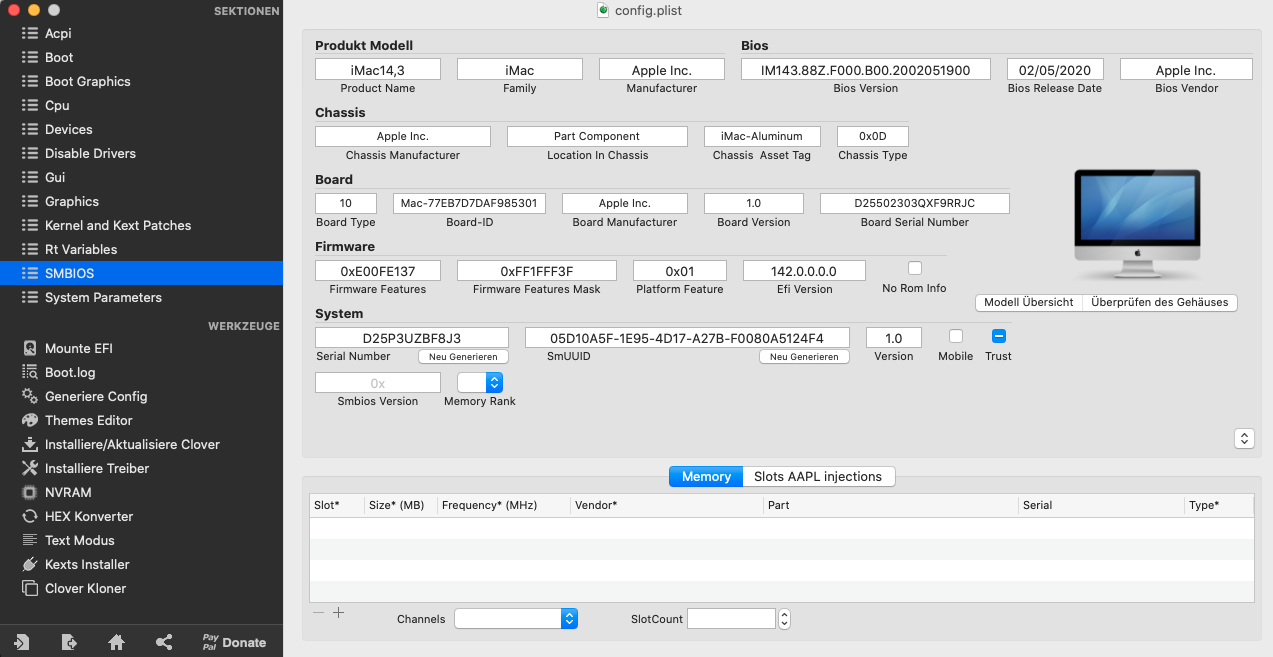
Task: Open NVRAM chip icon in sidebar
Action: click(x=29, y=493)
